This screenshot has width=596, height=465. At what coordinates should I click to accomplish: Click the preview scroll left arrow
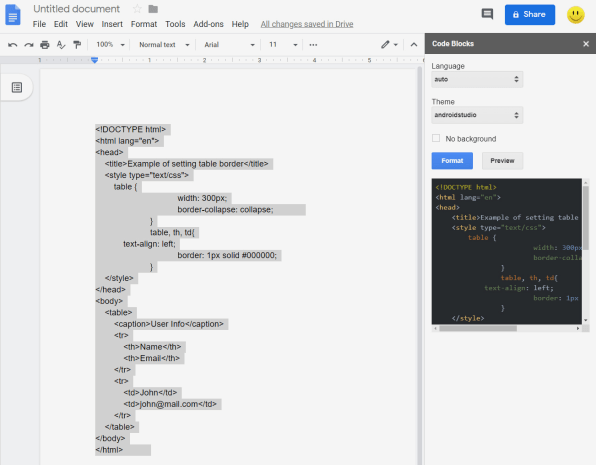pos(436,328)
